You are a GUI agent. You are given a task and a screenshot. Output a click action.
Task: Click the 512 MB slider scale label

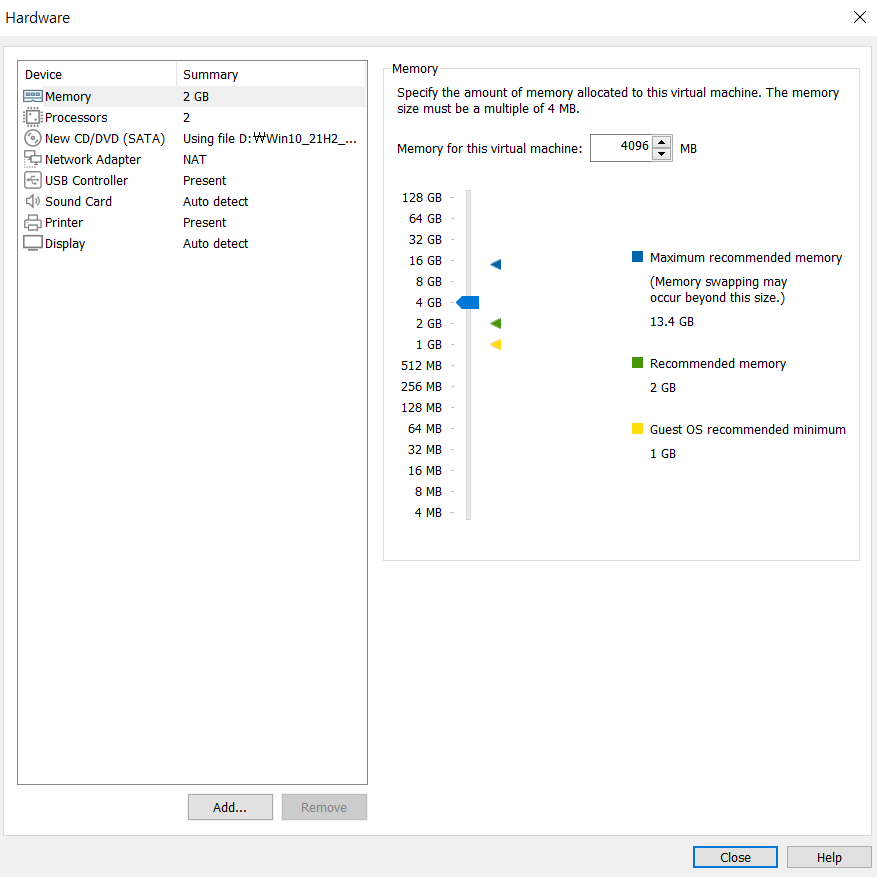point(421,366)
